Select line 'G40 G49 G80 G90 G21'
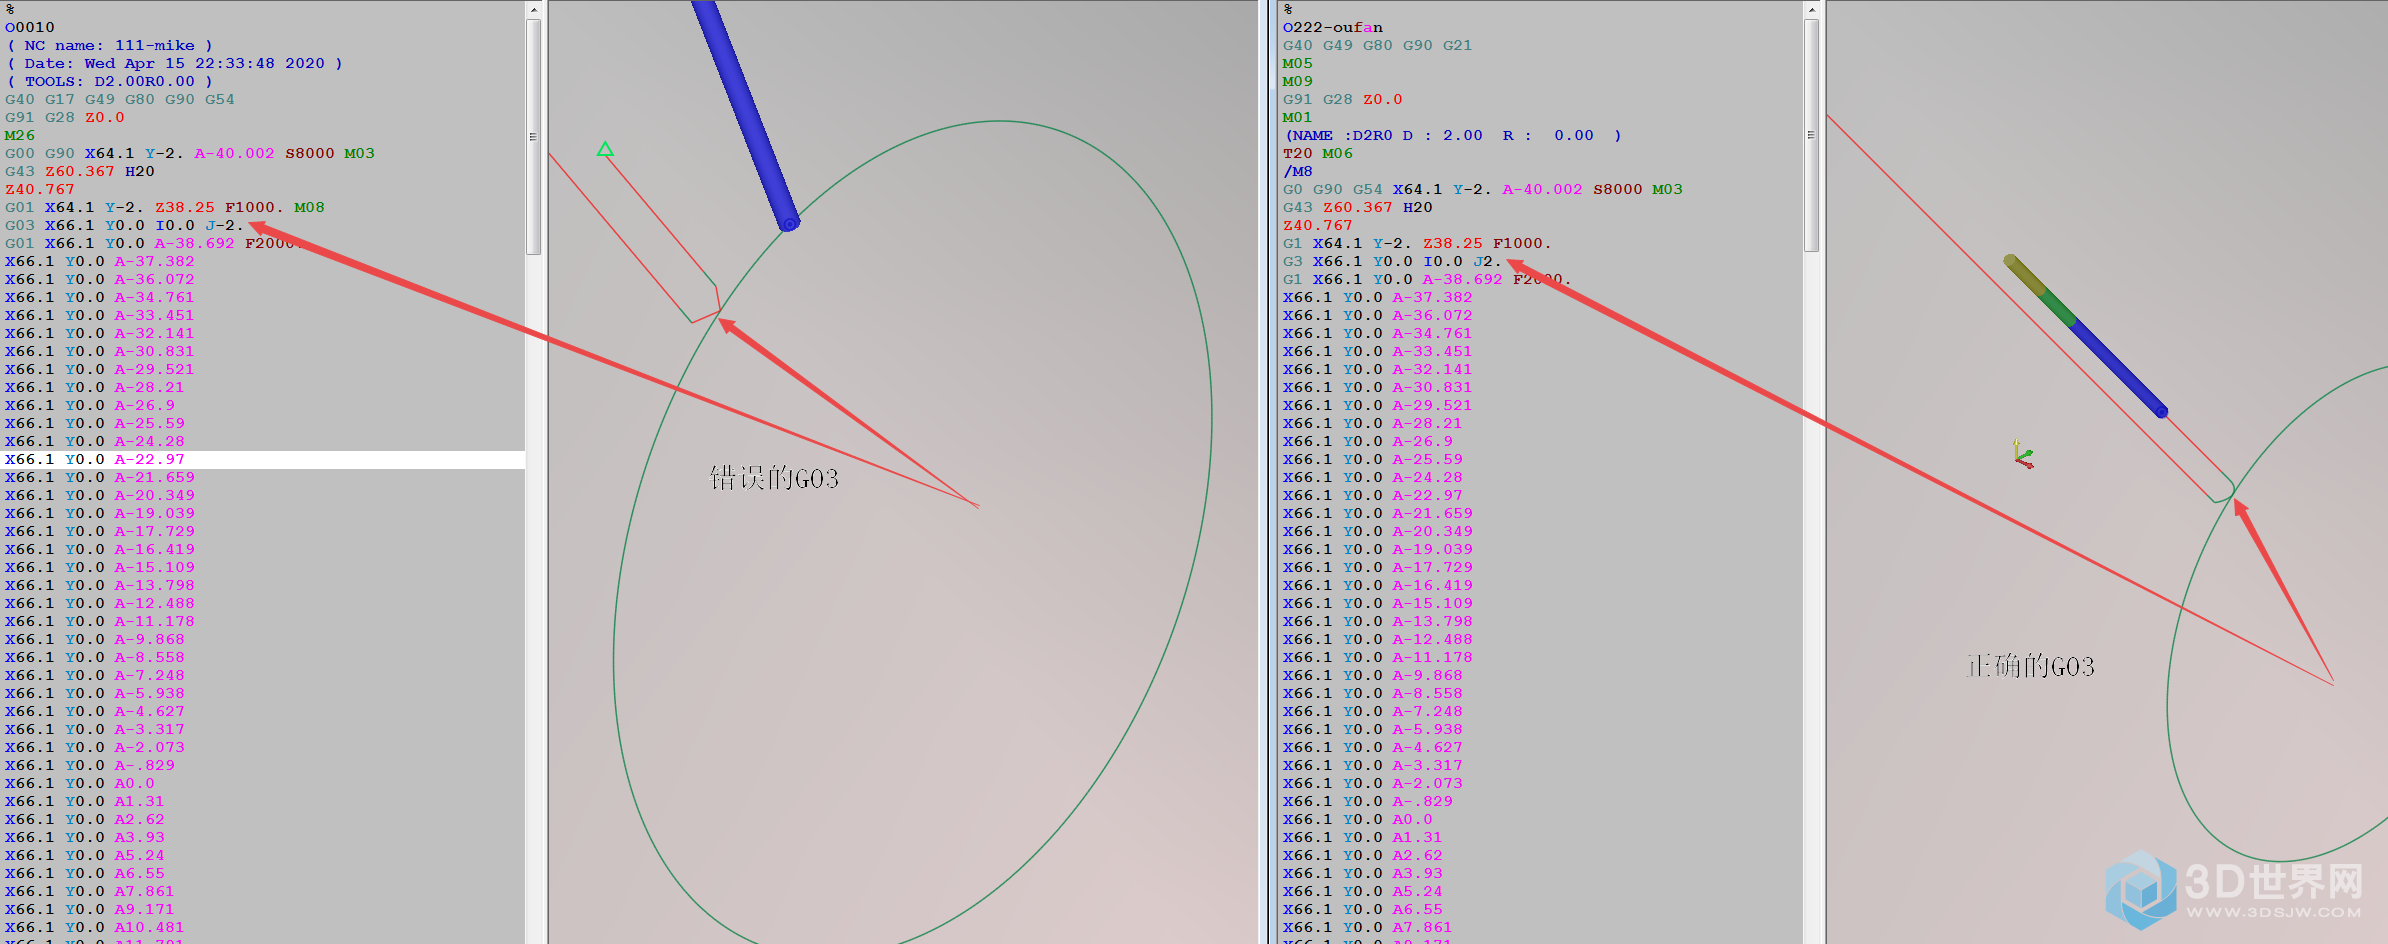The height and width of the screenshot is (944, 2388). [1378, 45]
